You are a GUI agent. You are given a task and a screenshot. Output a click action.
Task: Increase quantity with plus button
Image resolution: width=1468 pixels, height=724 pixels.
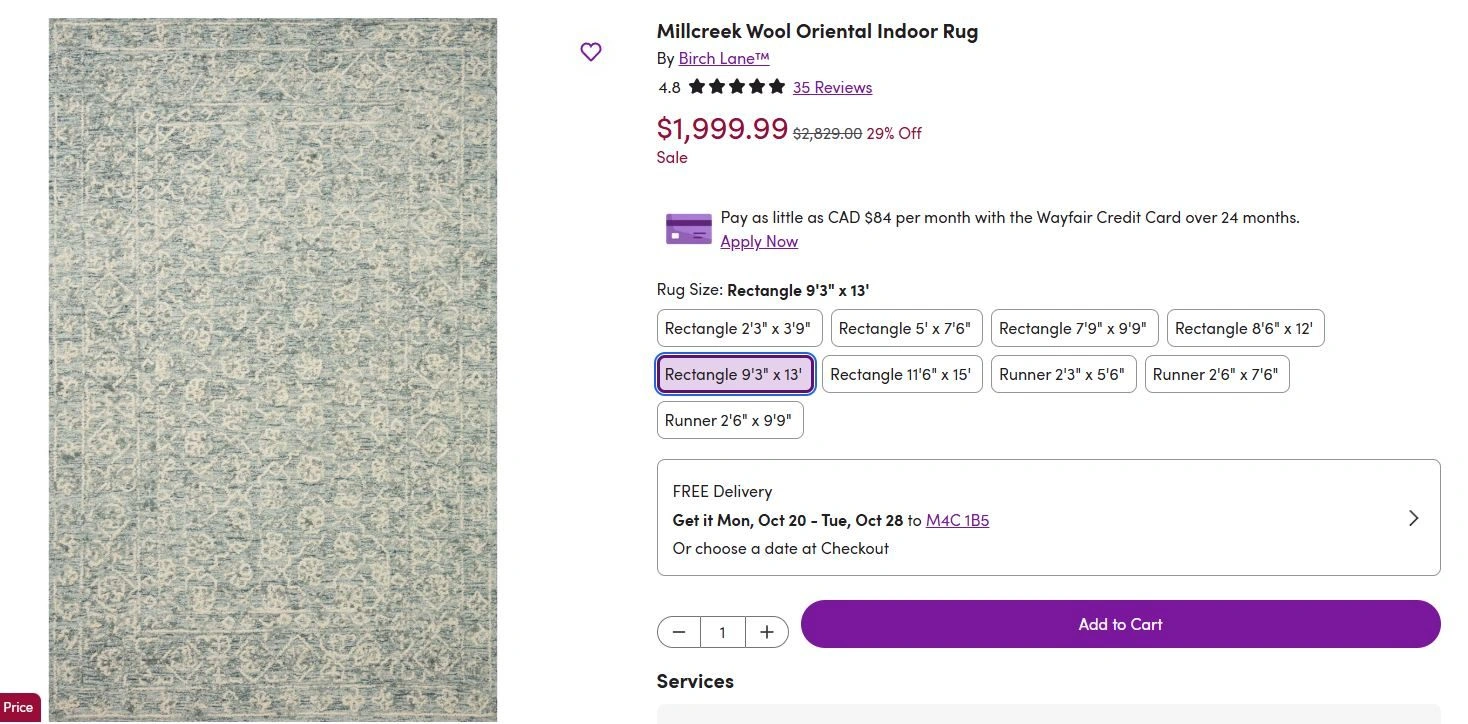tap(767, 632)
